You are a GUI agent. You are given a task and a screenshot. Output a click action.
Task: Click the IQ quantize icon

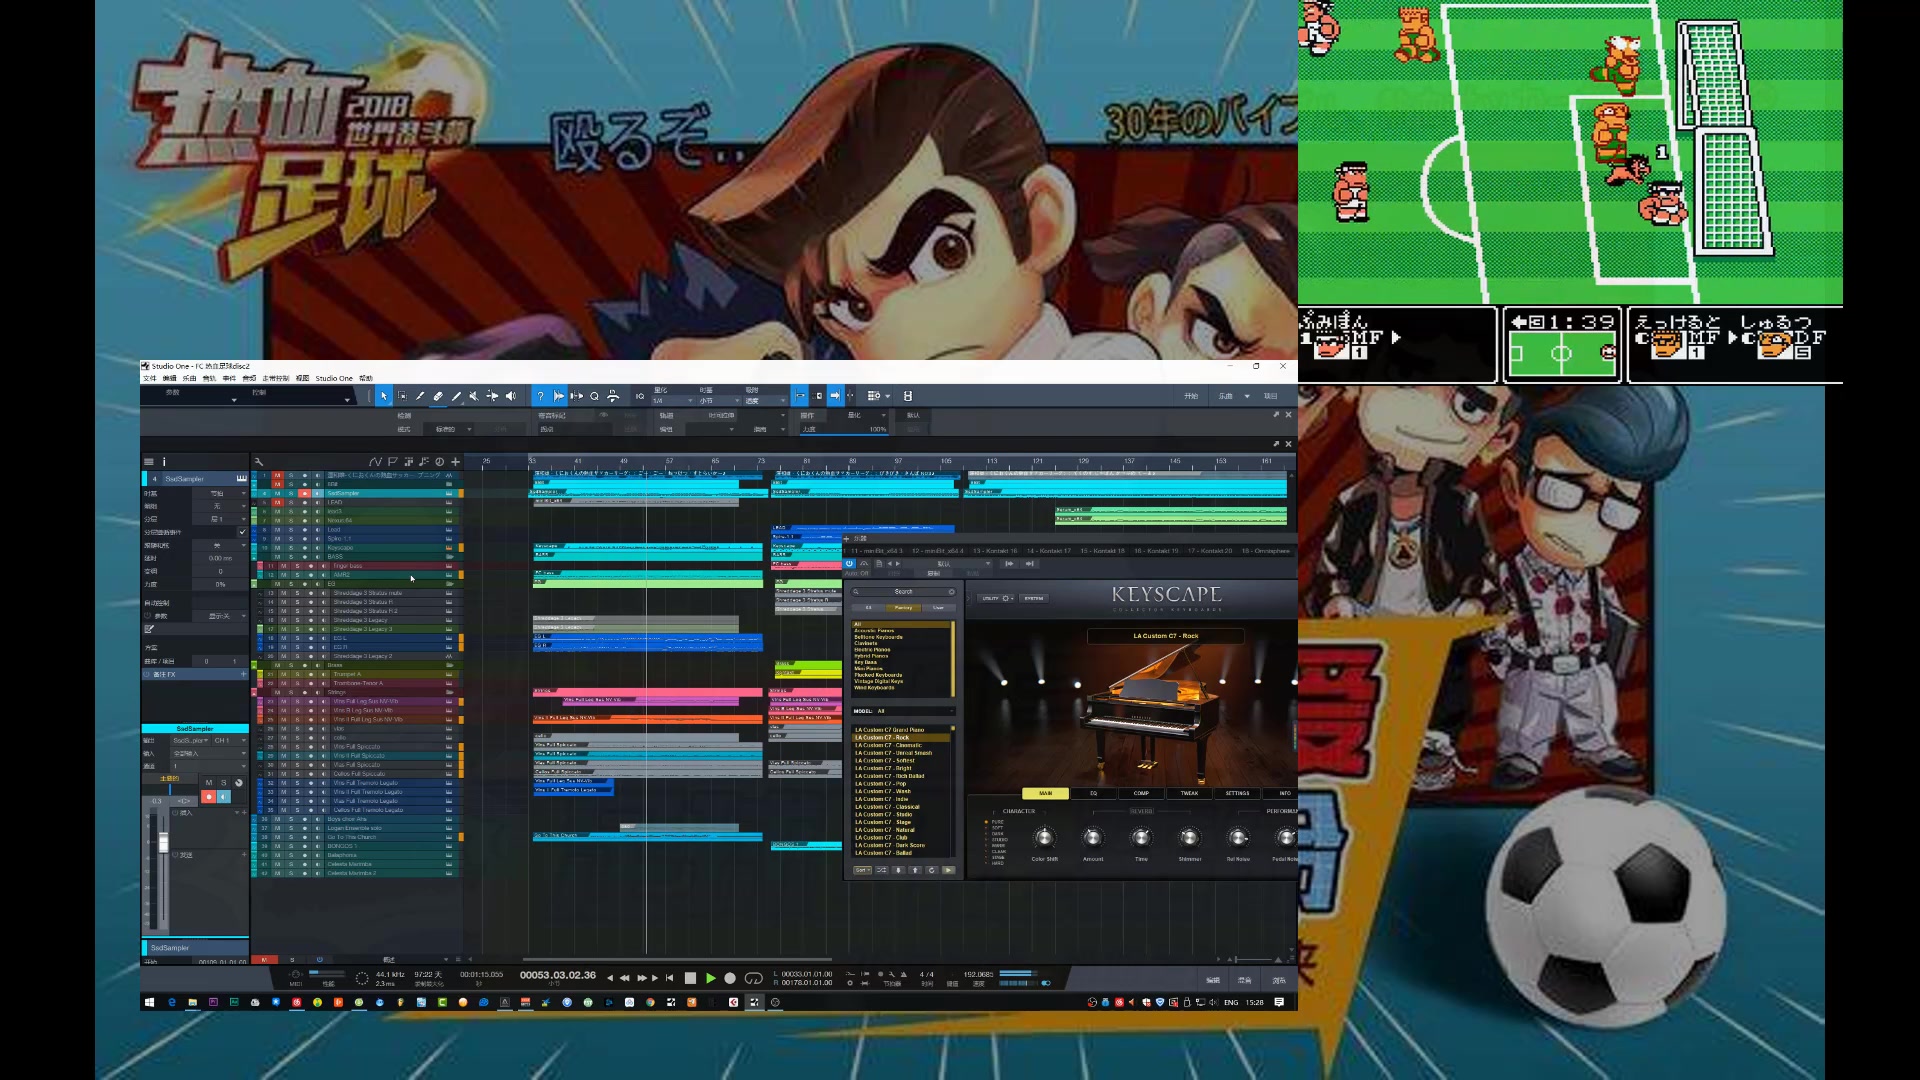640,396
